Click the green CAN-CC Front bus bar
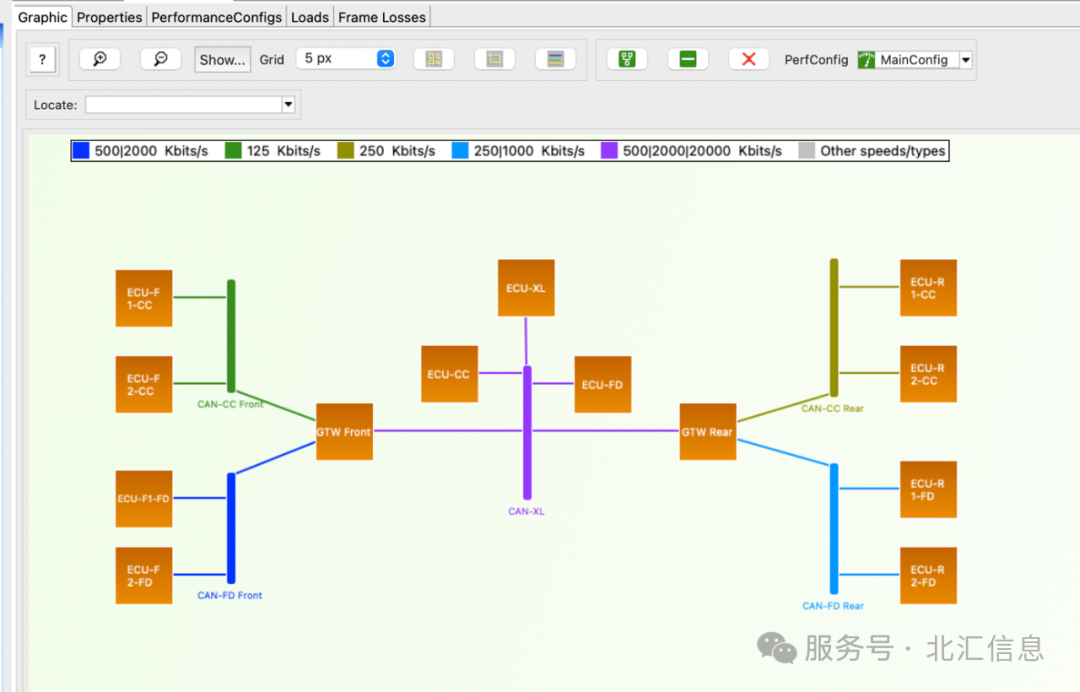This screenshot has width=1080, height=692. click(231, 336)
